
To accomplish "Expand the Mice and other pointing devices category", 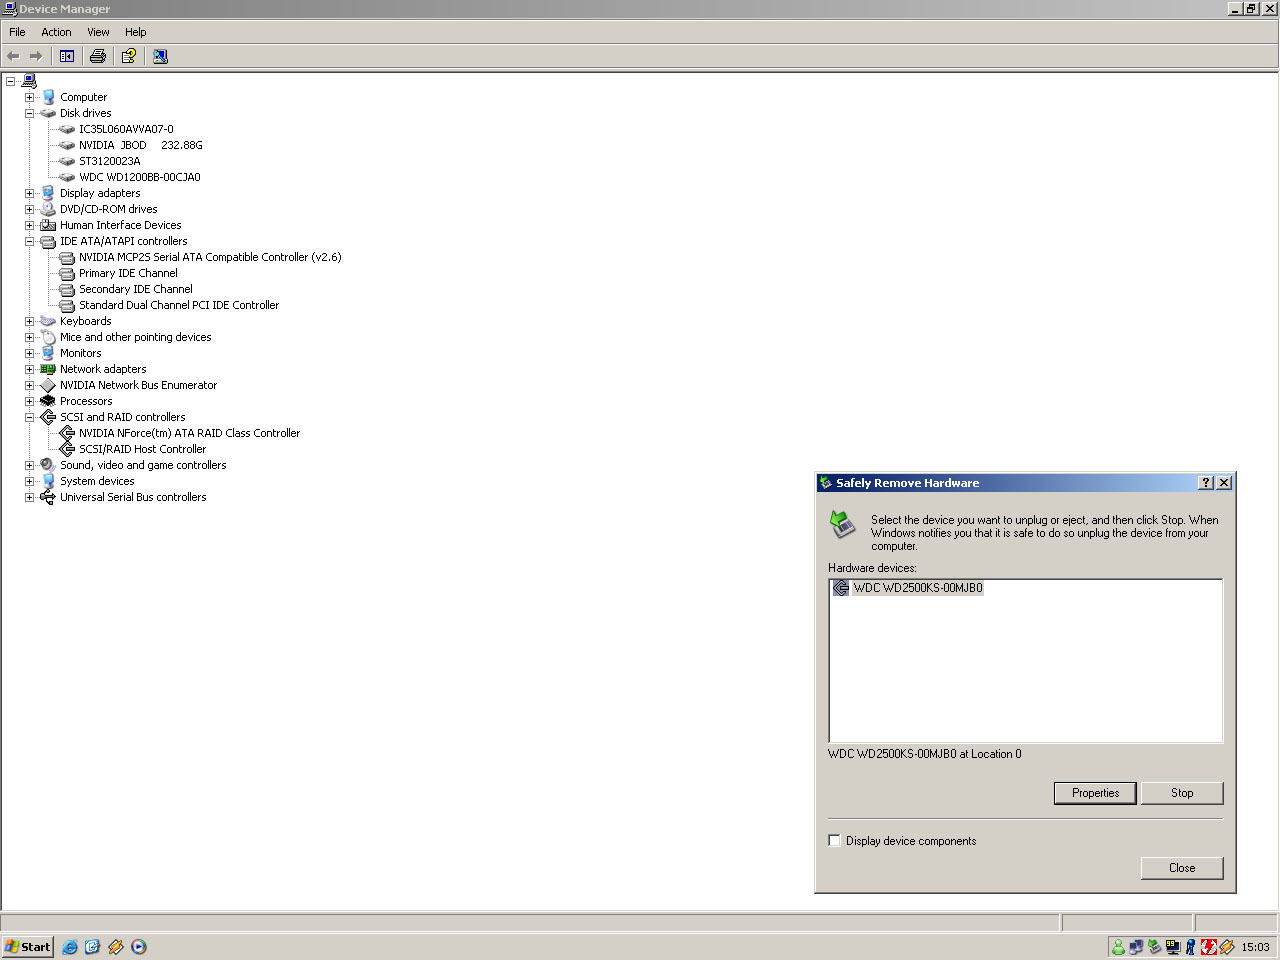I will [x=29, y=337].
